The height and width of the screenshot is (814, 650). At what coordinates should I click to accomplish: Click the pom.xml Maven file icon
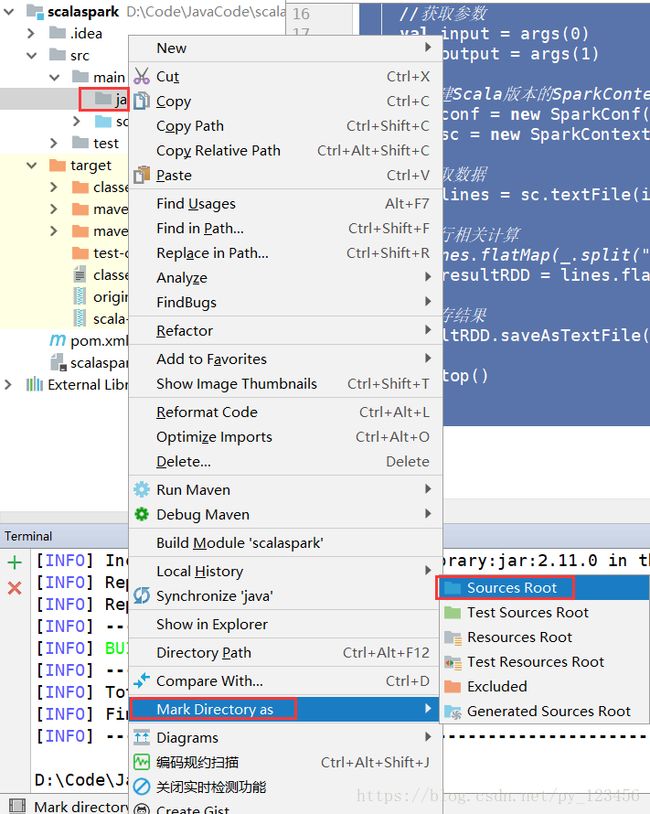58,340
